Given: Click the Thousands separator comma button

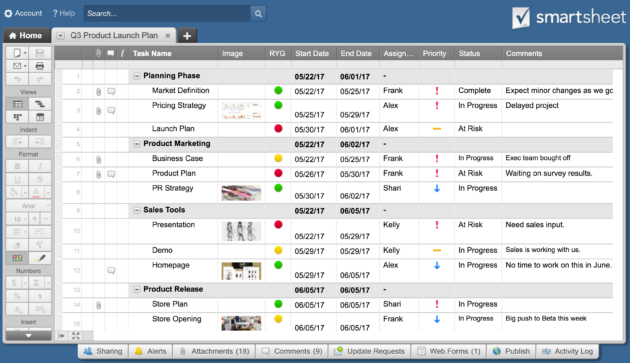Looking at the screenshot, I should pos(40,296).
